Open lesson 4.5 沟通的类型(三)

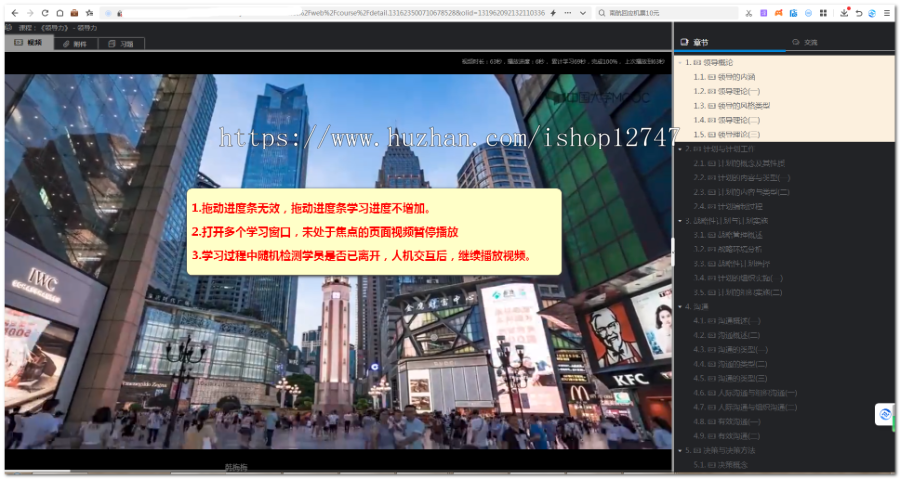tap(730, 379)
